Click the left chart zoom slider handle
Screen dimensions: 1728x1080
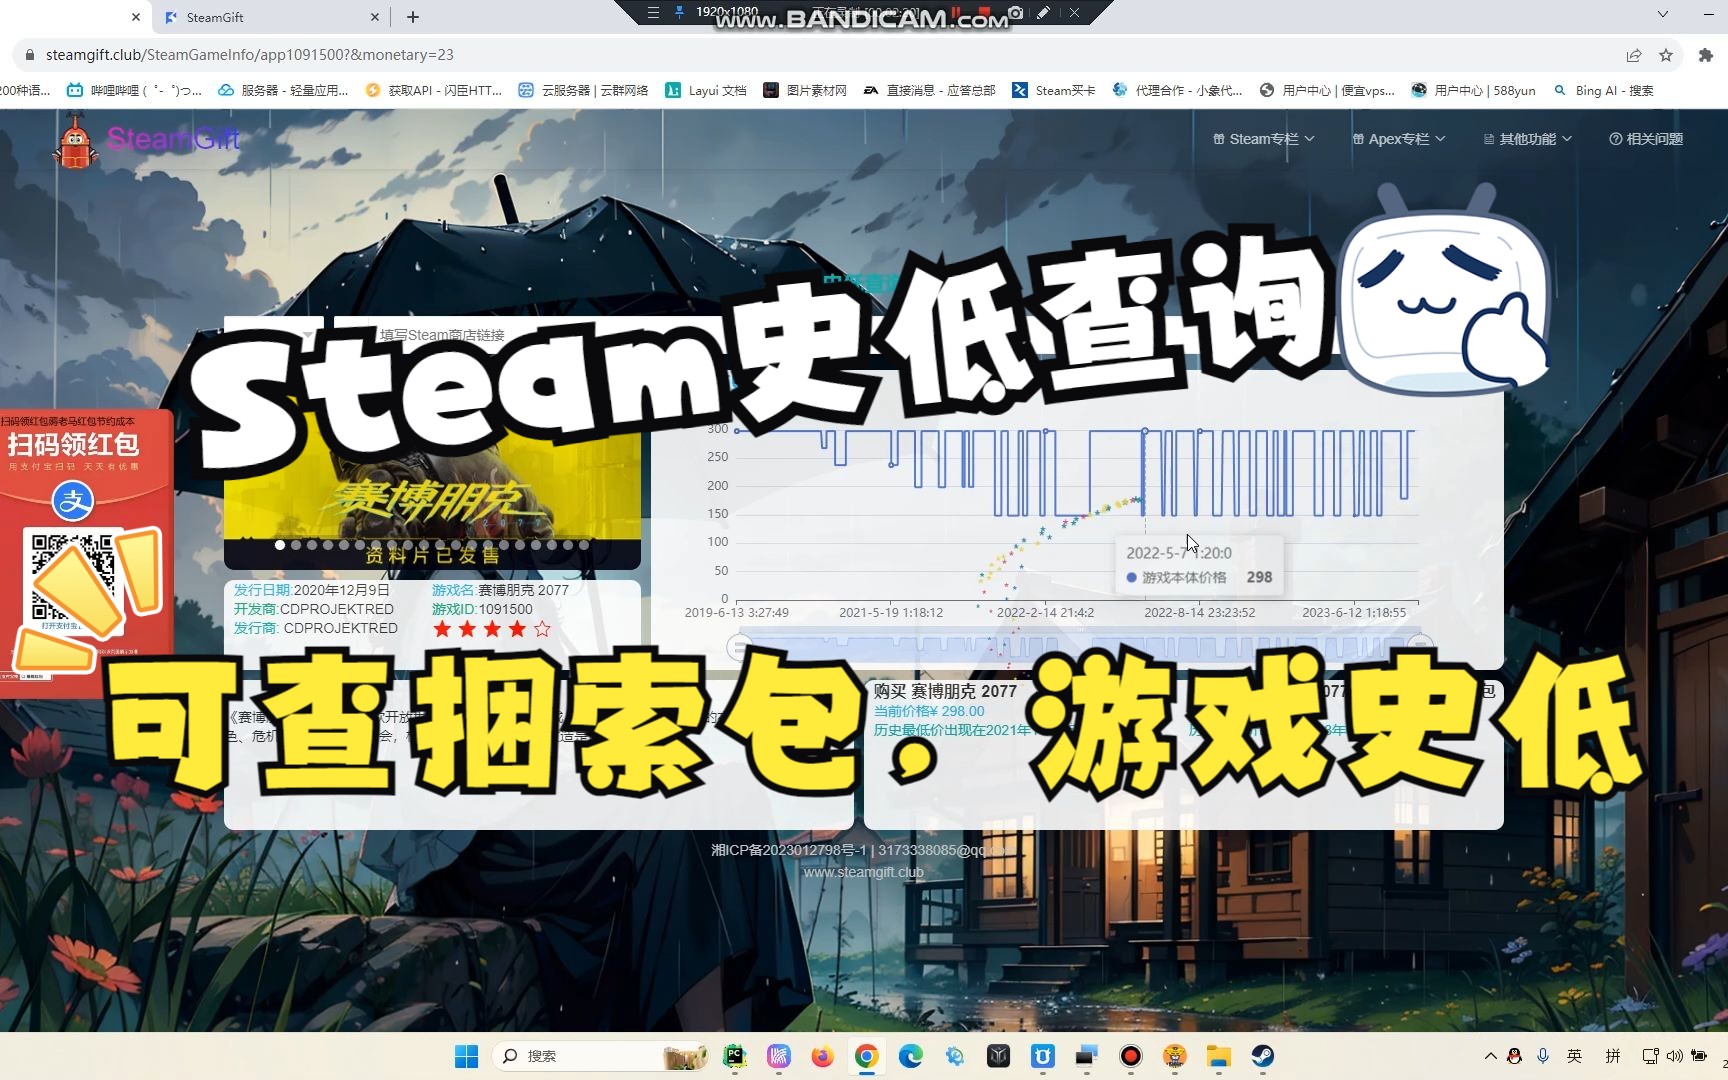[738, 646]
